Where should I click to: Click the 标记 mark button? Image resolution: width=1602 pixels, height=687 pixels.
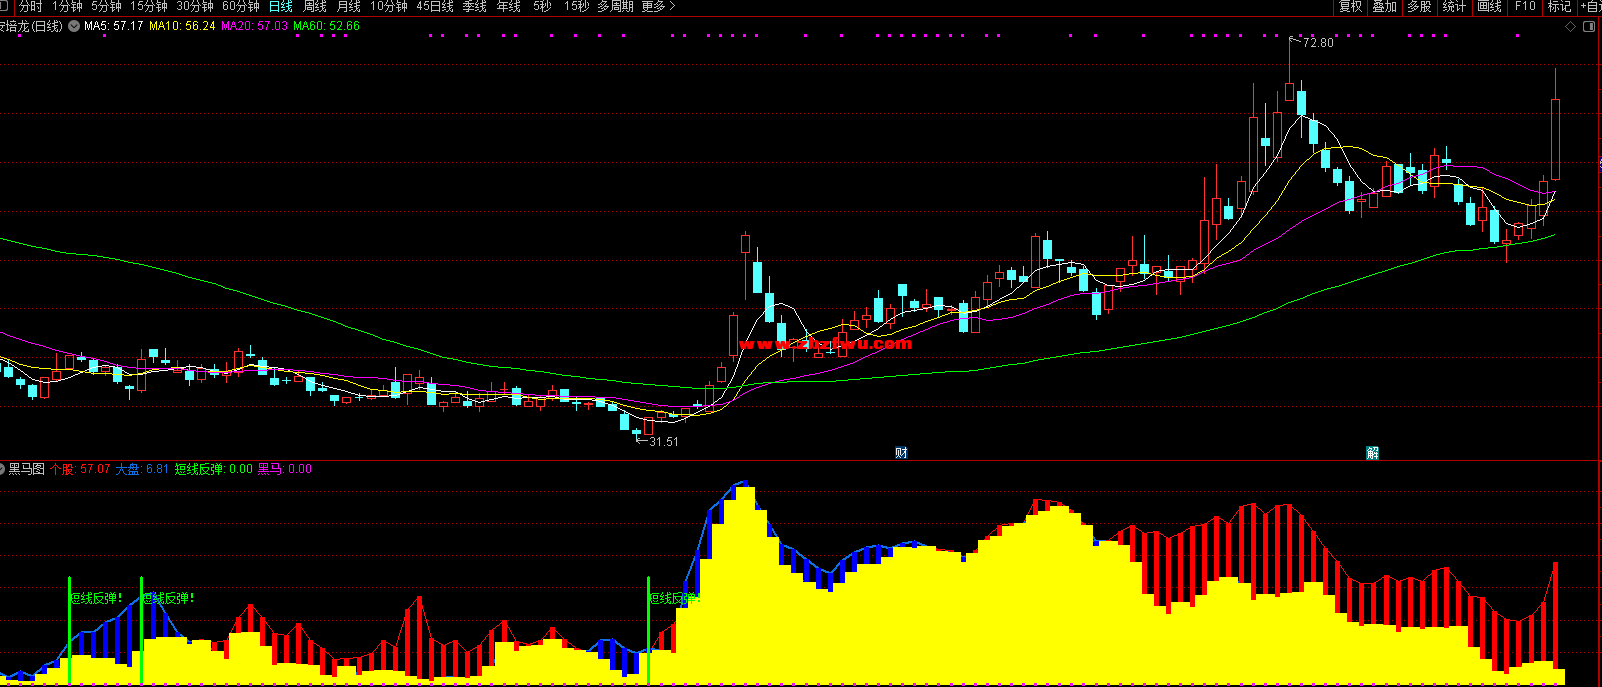[x=1560, y=6]
